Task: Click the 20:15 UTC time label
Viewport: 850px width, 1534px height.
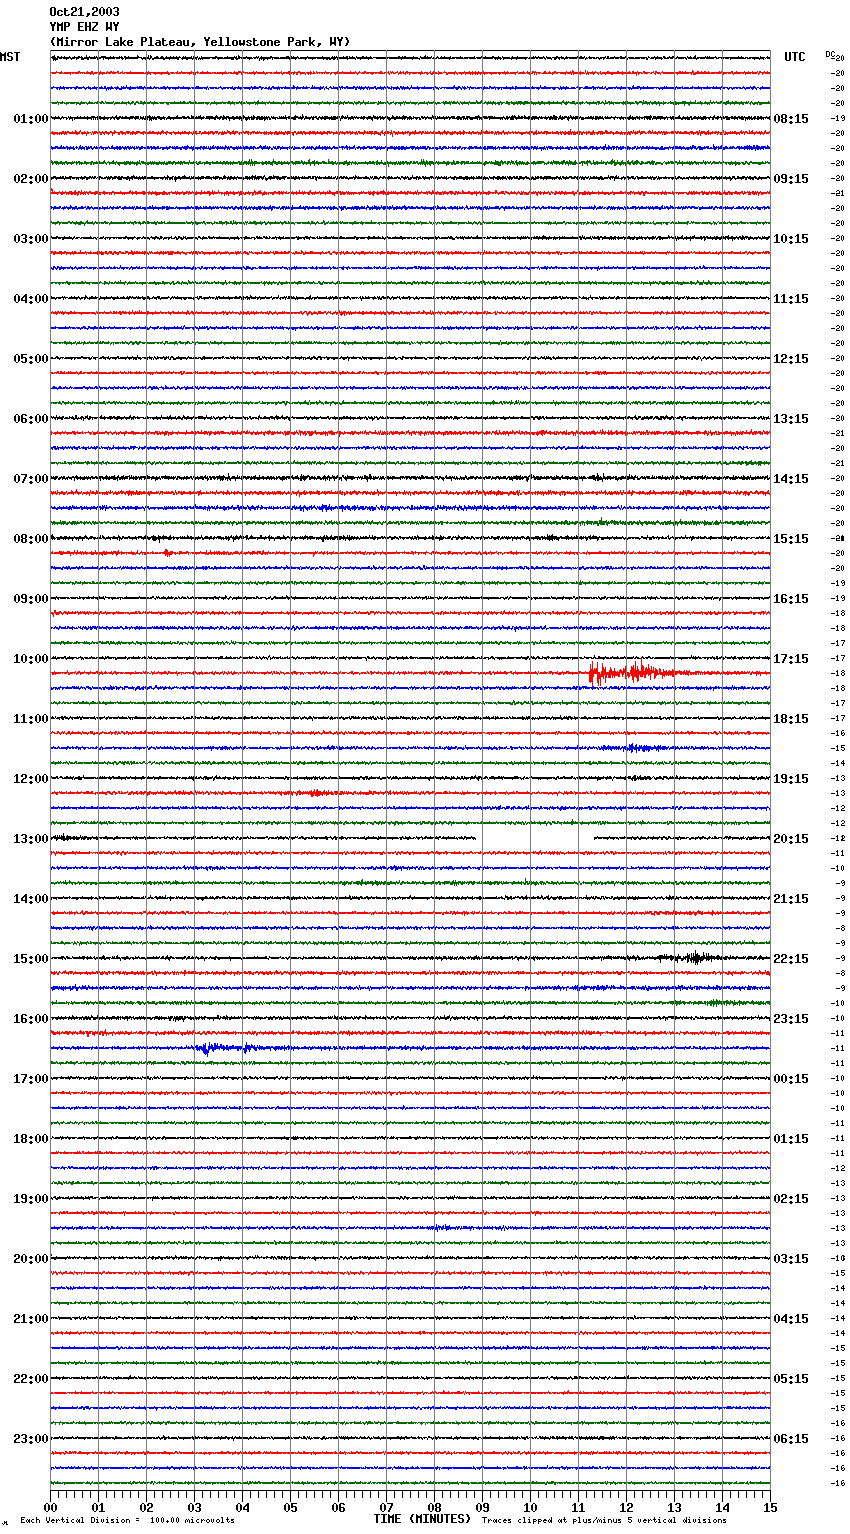Action: 791,839
